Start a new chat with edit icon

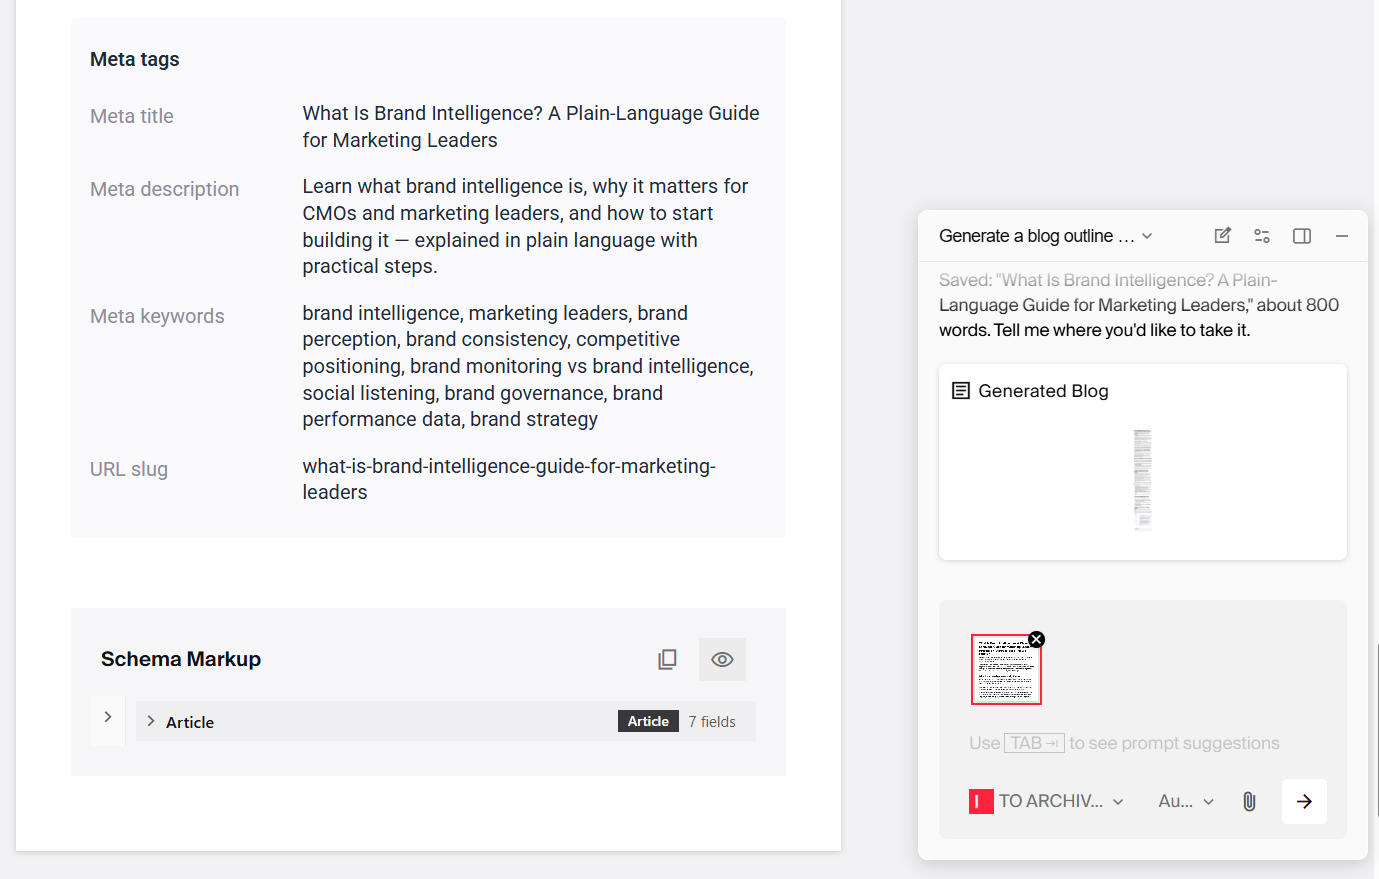1222,236
